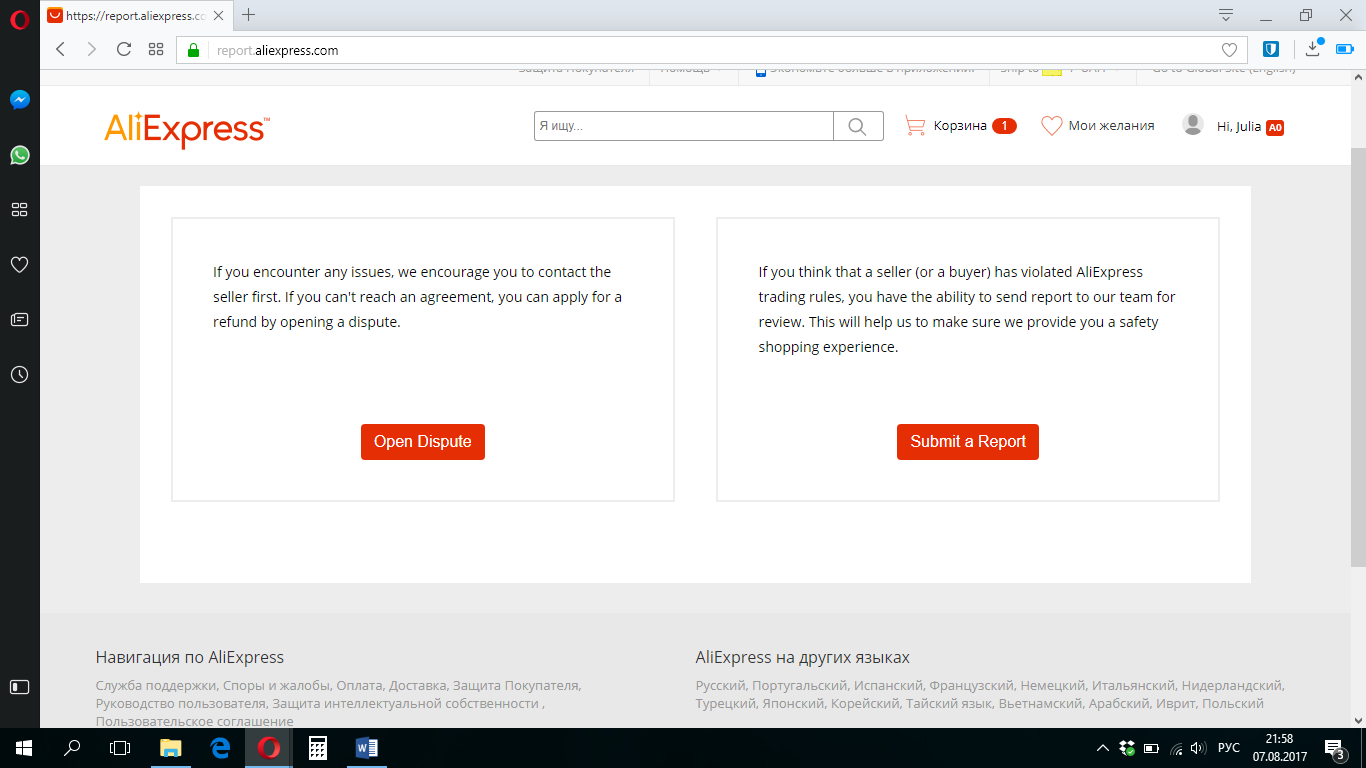1366x768 pixels.
Task: Click search magnifier button on AliExpress
Action: pos(858,126)
